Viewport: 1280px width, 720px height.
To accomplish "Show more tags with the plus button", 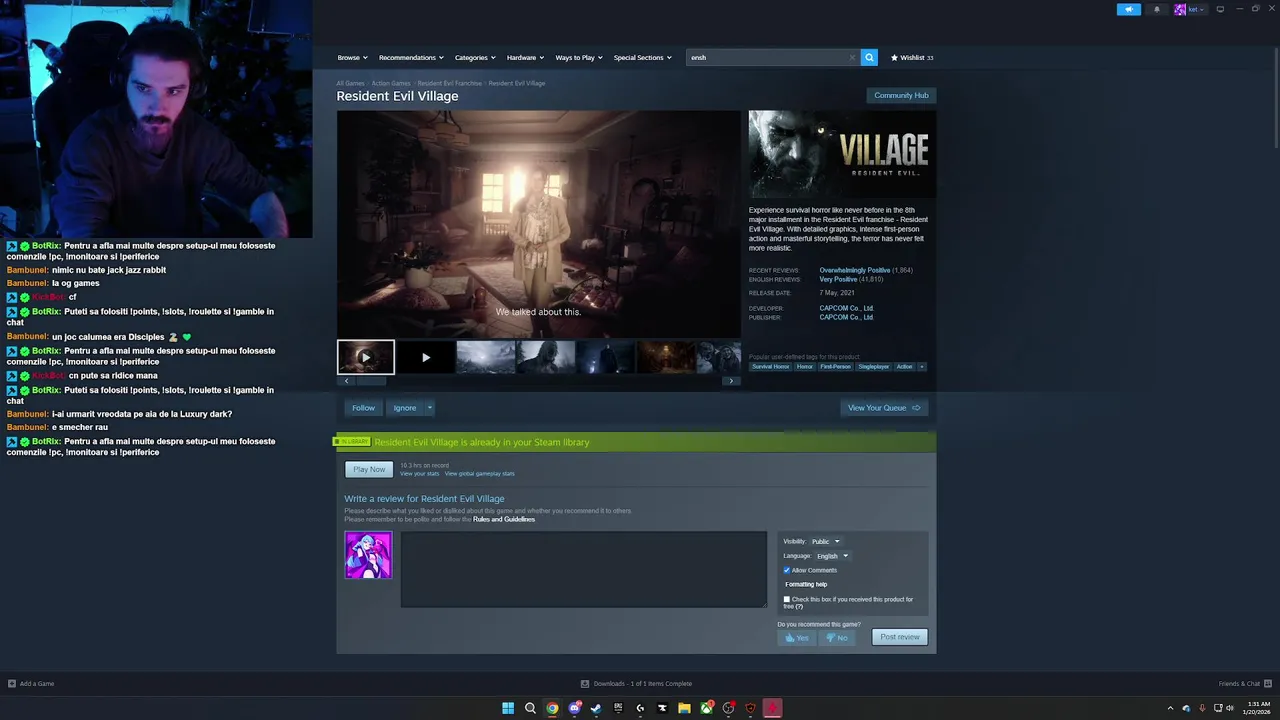I will [921, 367].
